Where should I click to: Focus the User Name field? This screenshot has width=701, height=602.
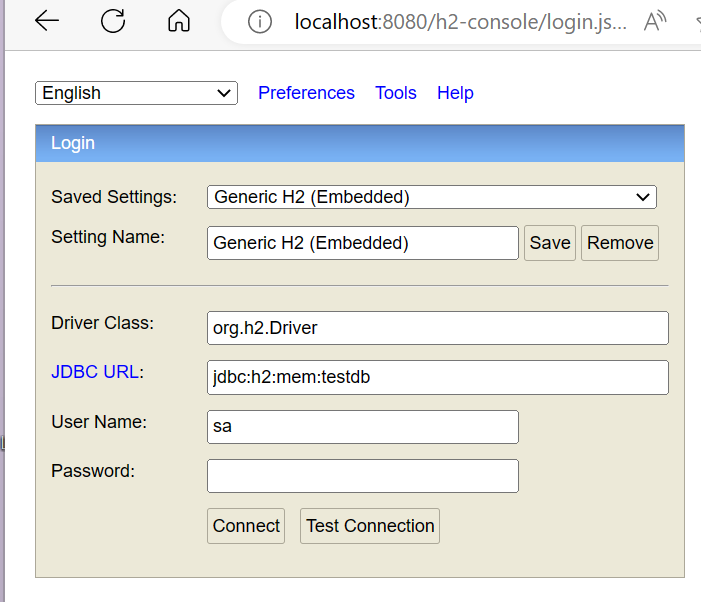[x=363, y=427]
